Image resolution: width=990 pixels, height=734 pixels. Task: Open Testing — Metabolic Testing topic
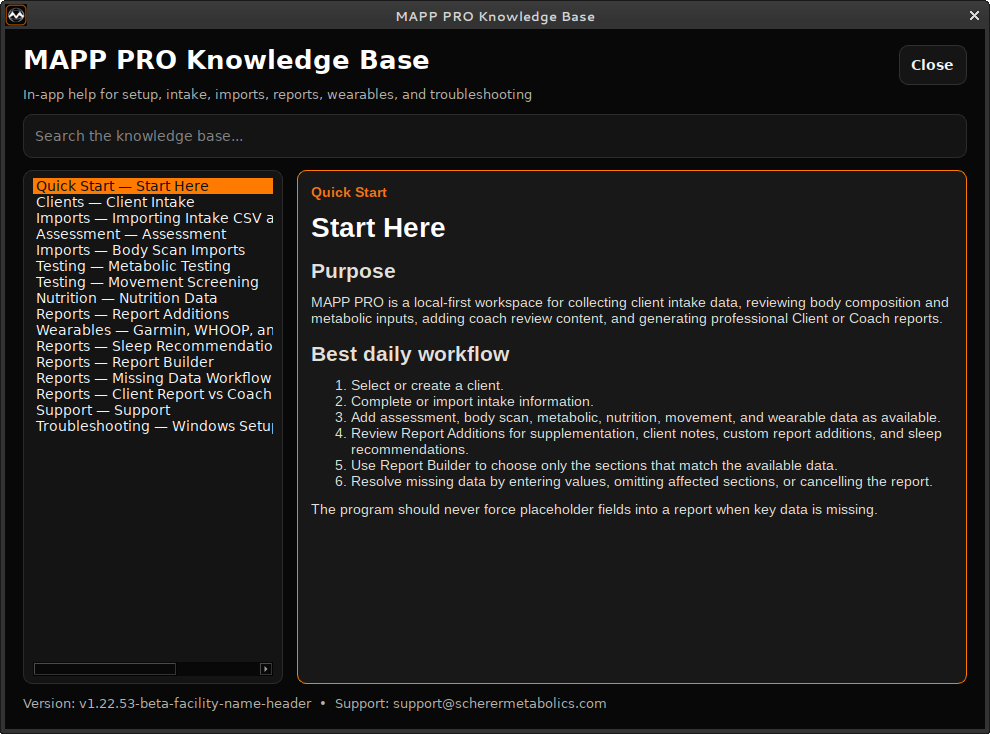[x=153, y=266]
